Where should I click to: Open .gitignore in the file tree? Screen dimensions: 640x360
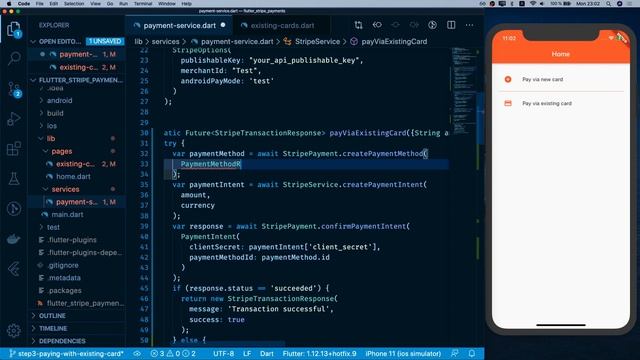pos(62,265)
